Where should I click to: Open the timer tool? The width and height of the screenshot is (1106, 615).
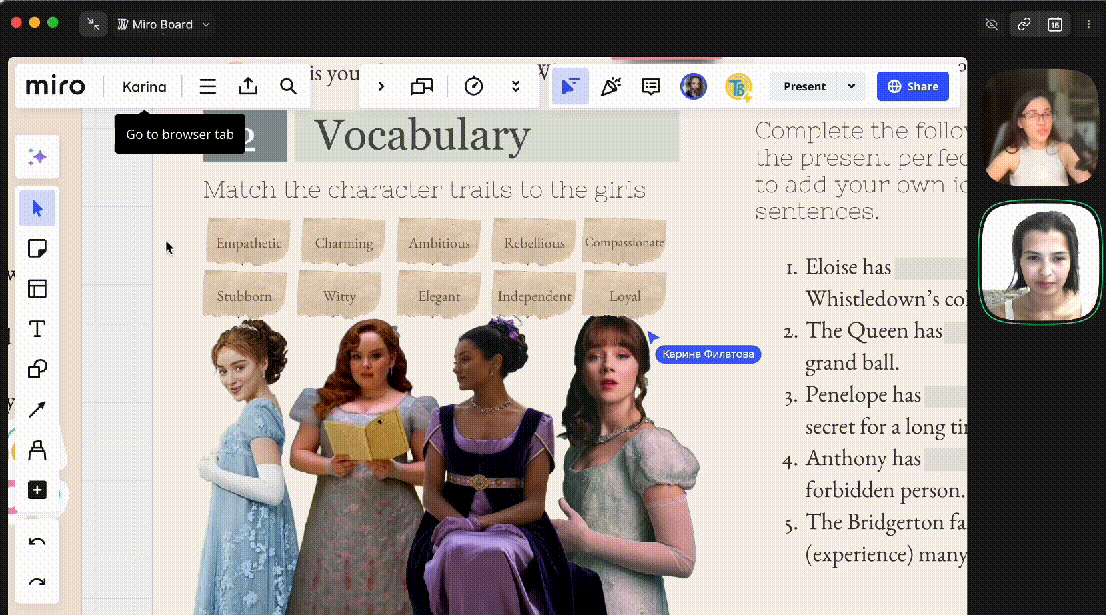tap(474, 87)
